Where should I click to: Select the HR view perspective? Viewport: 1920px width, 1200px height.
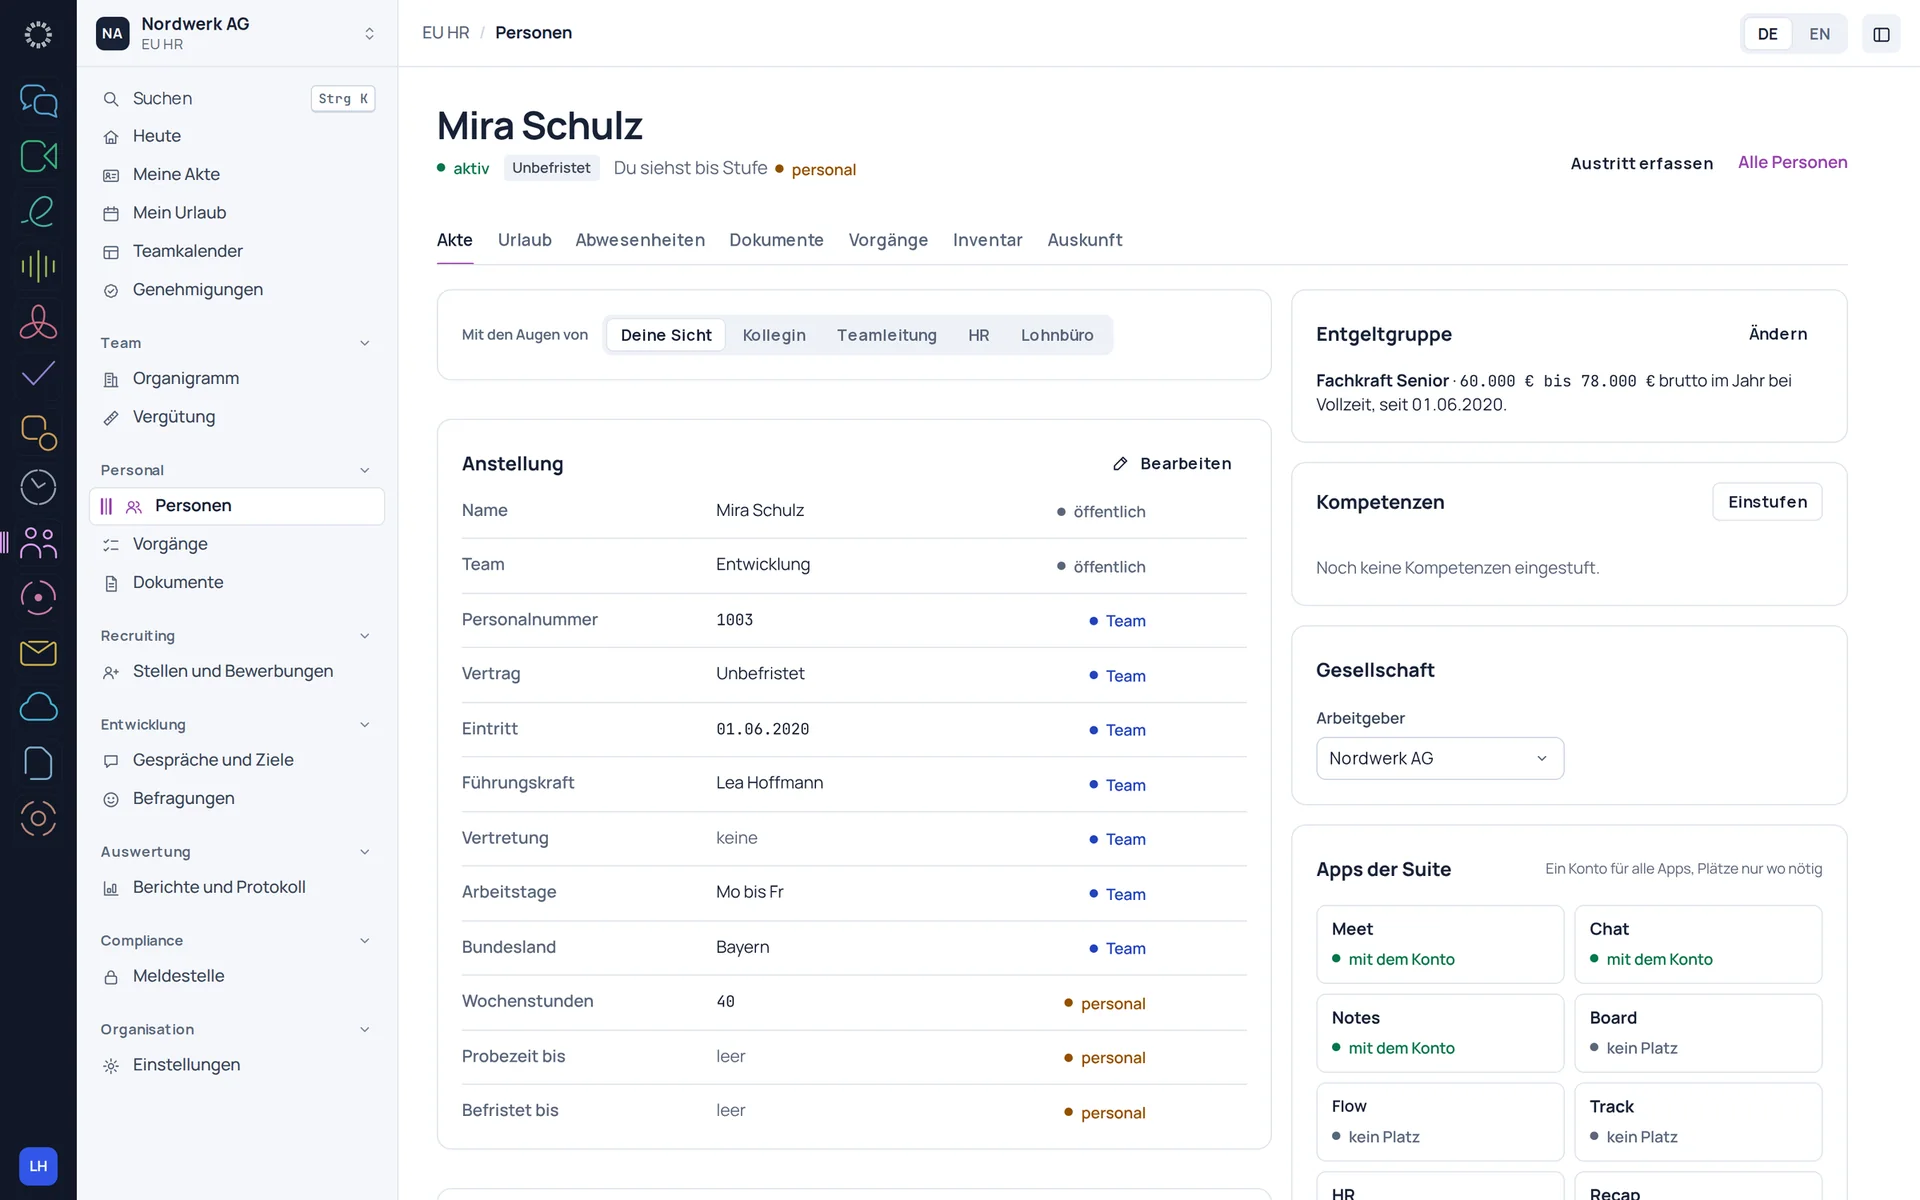978,335
